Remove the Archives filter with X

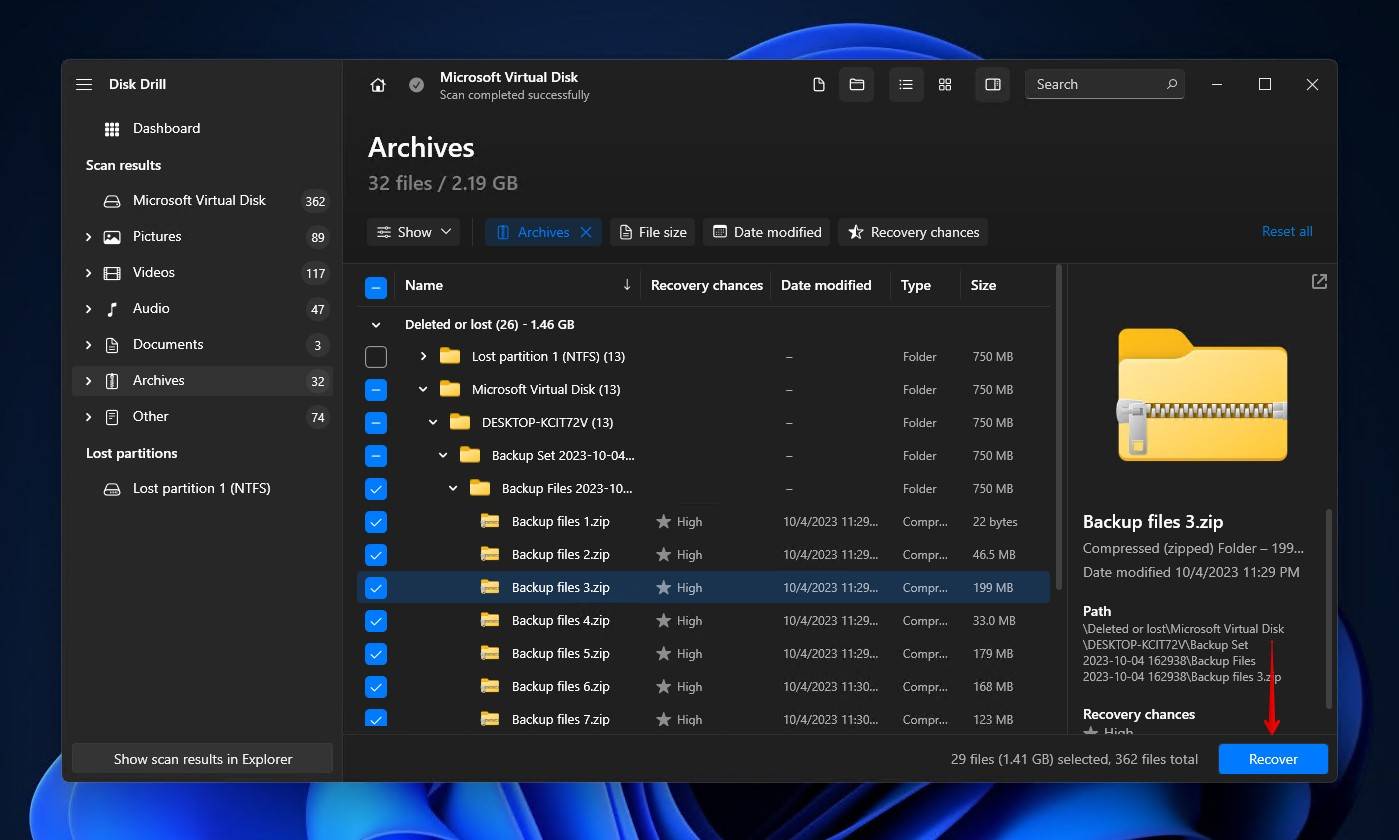point(586,232)
